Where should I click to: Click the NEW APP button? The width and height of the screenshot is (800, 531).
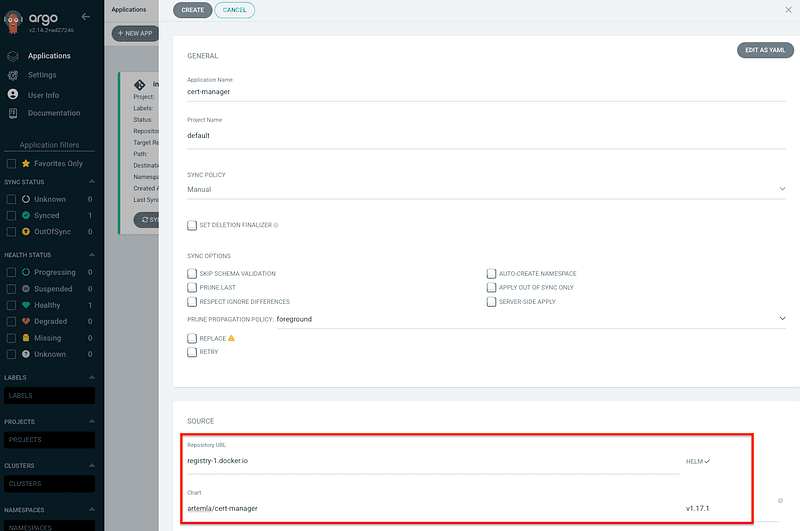[x=136, y=34]
